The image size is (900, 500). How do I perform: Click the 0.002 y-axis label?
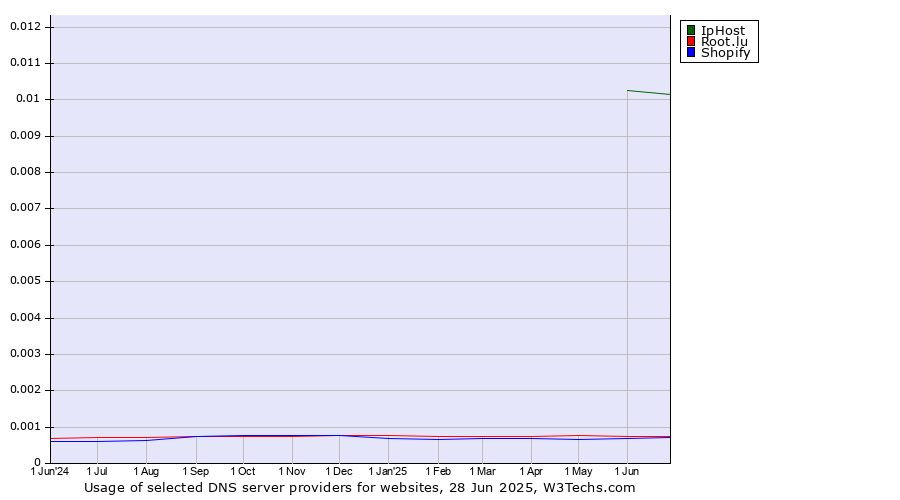click(25, 390)
